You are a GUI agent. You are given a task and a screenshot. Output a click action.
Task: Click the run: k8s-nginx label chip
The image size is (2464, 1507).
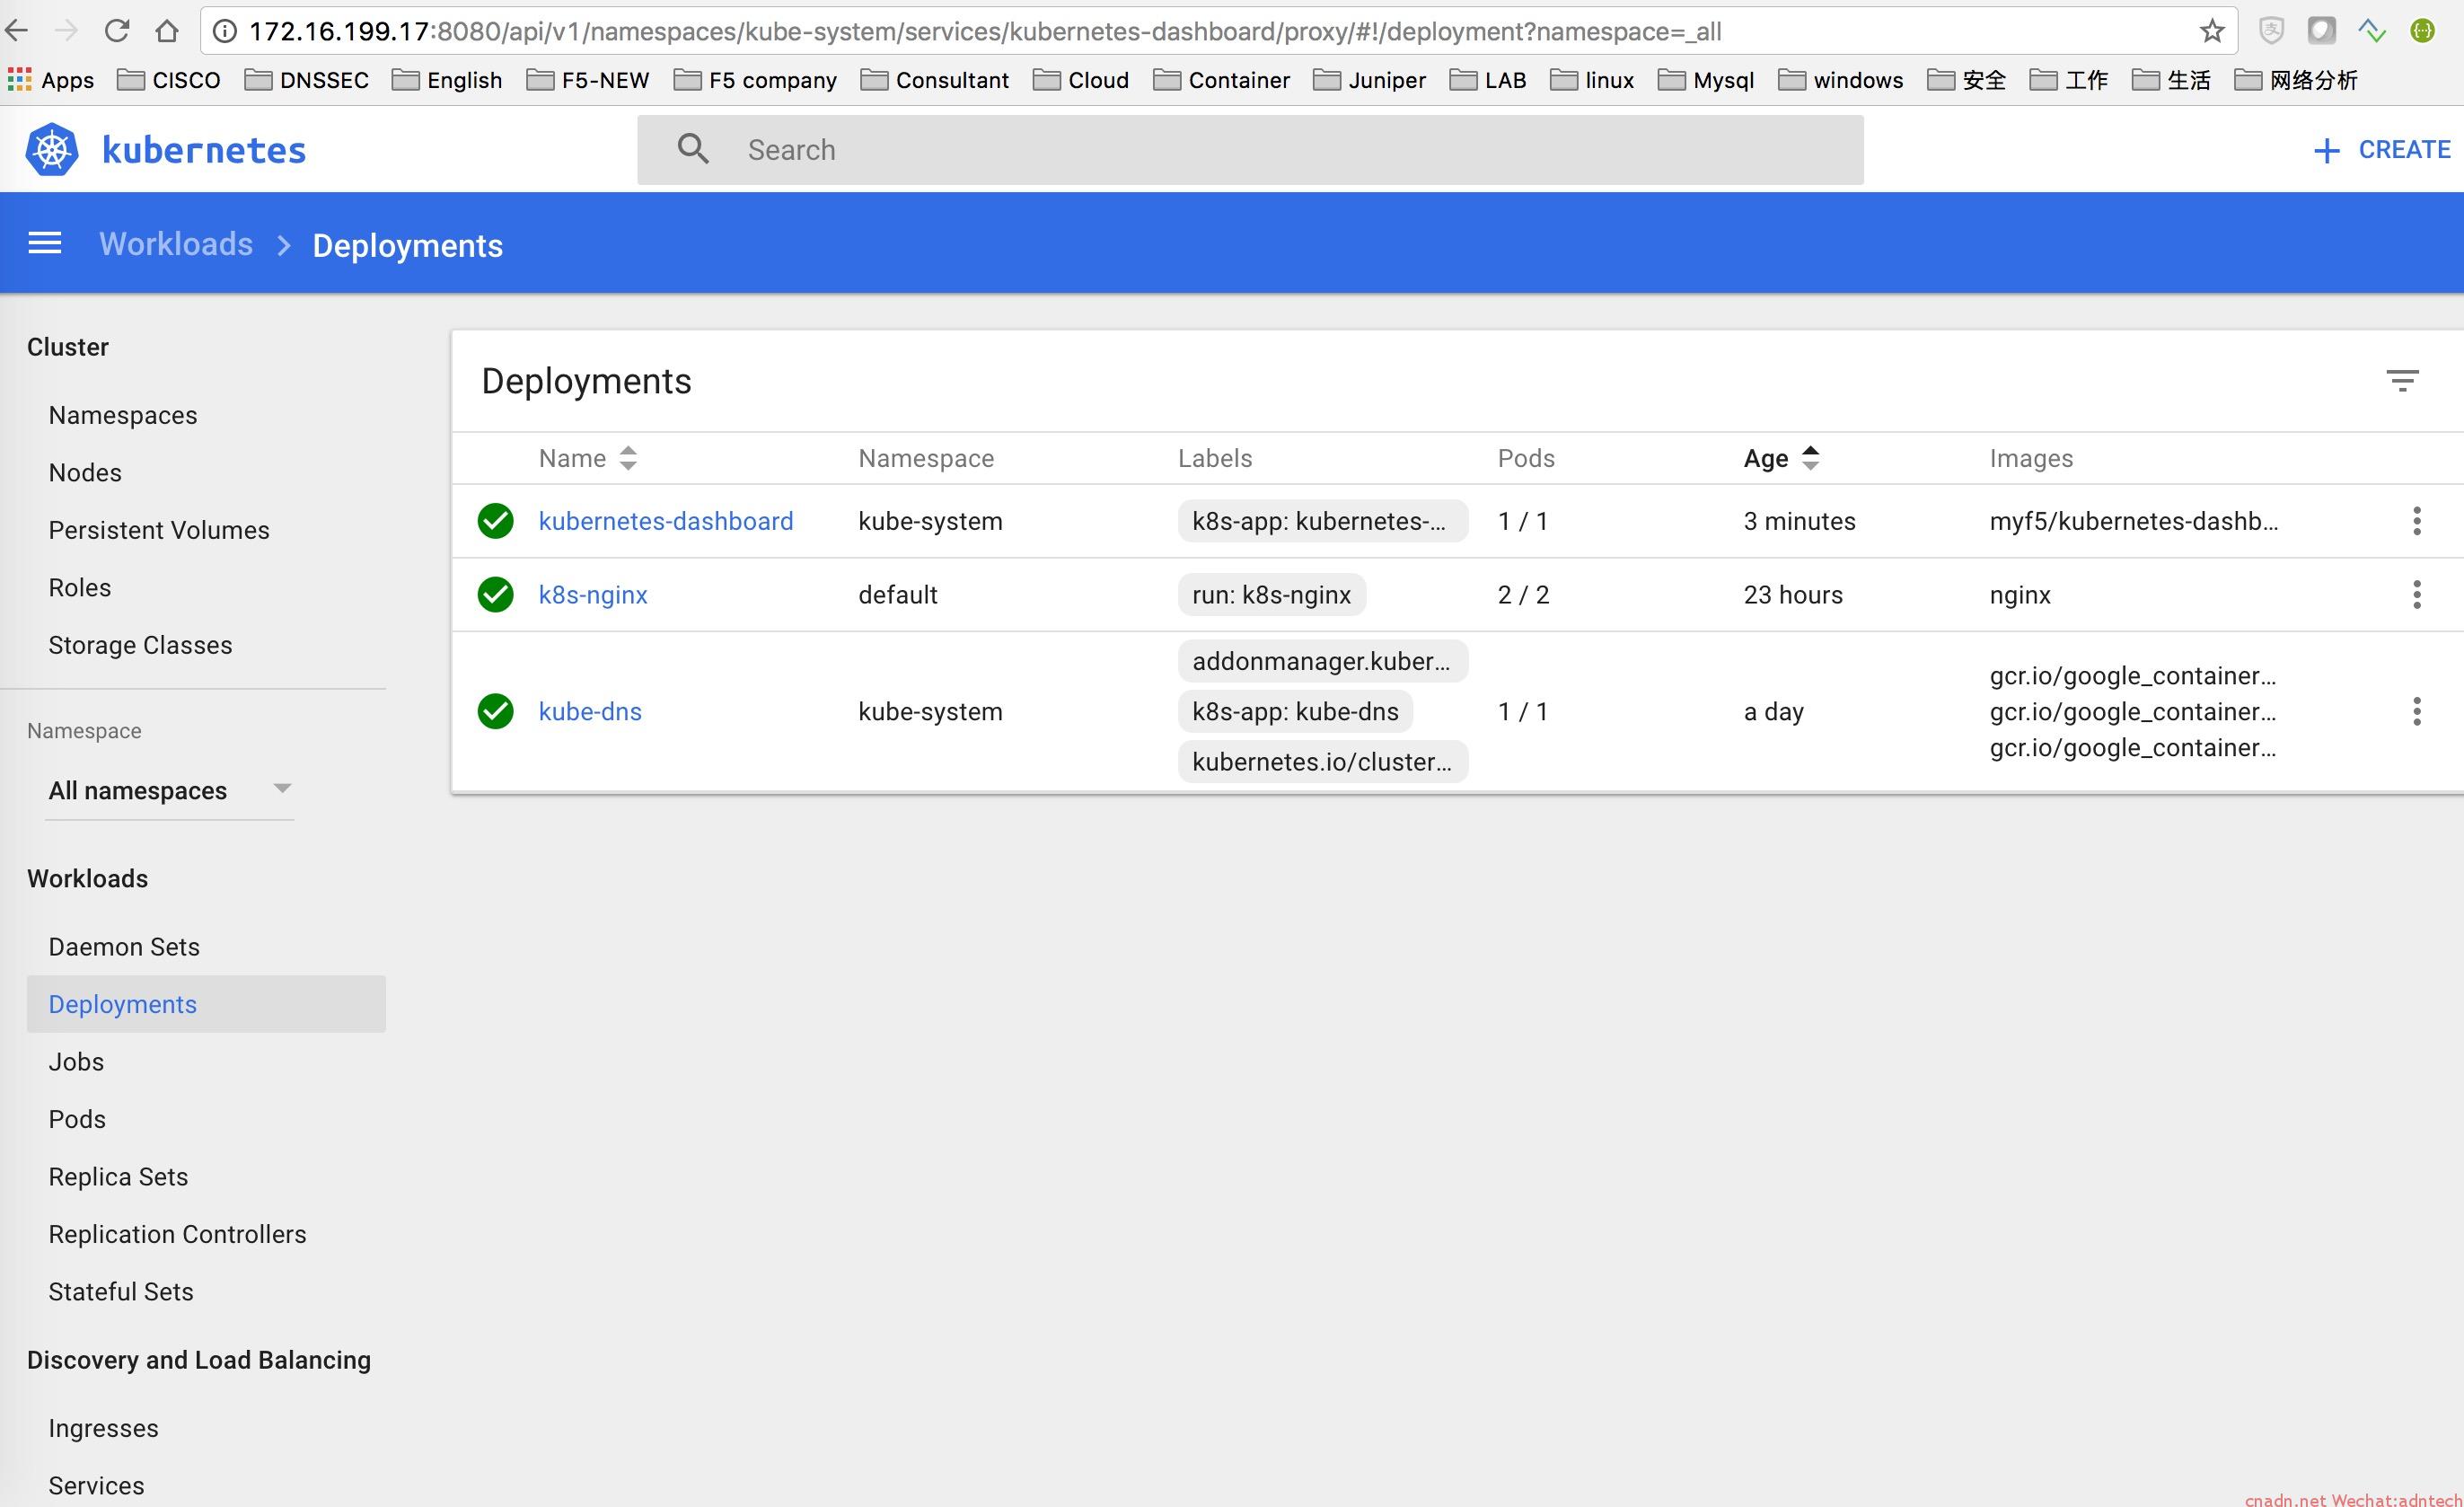pyautogui.click(x=1271, y=594)
